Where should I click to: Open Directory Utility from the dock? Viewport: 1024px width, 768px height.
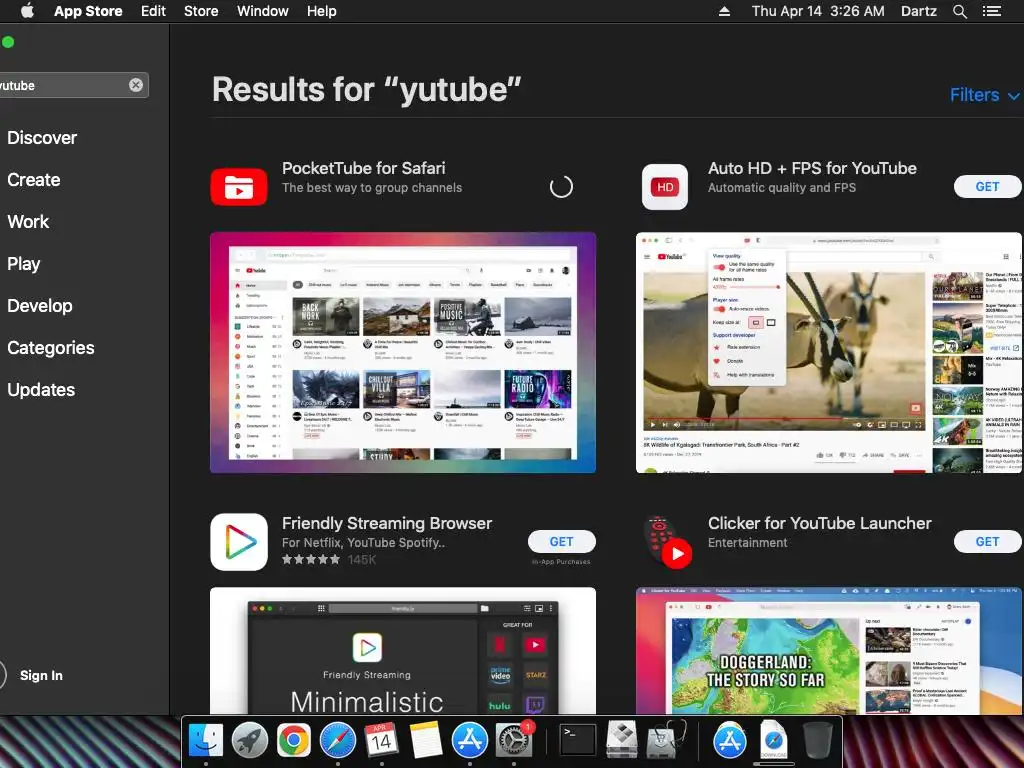[x=665, y=740]
